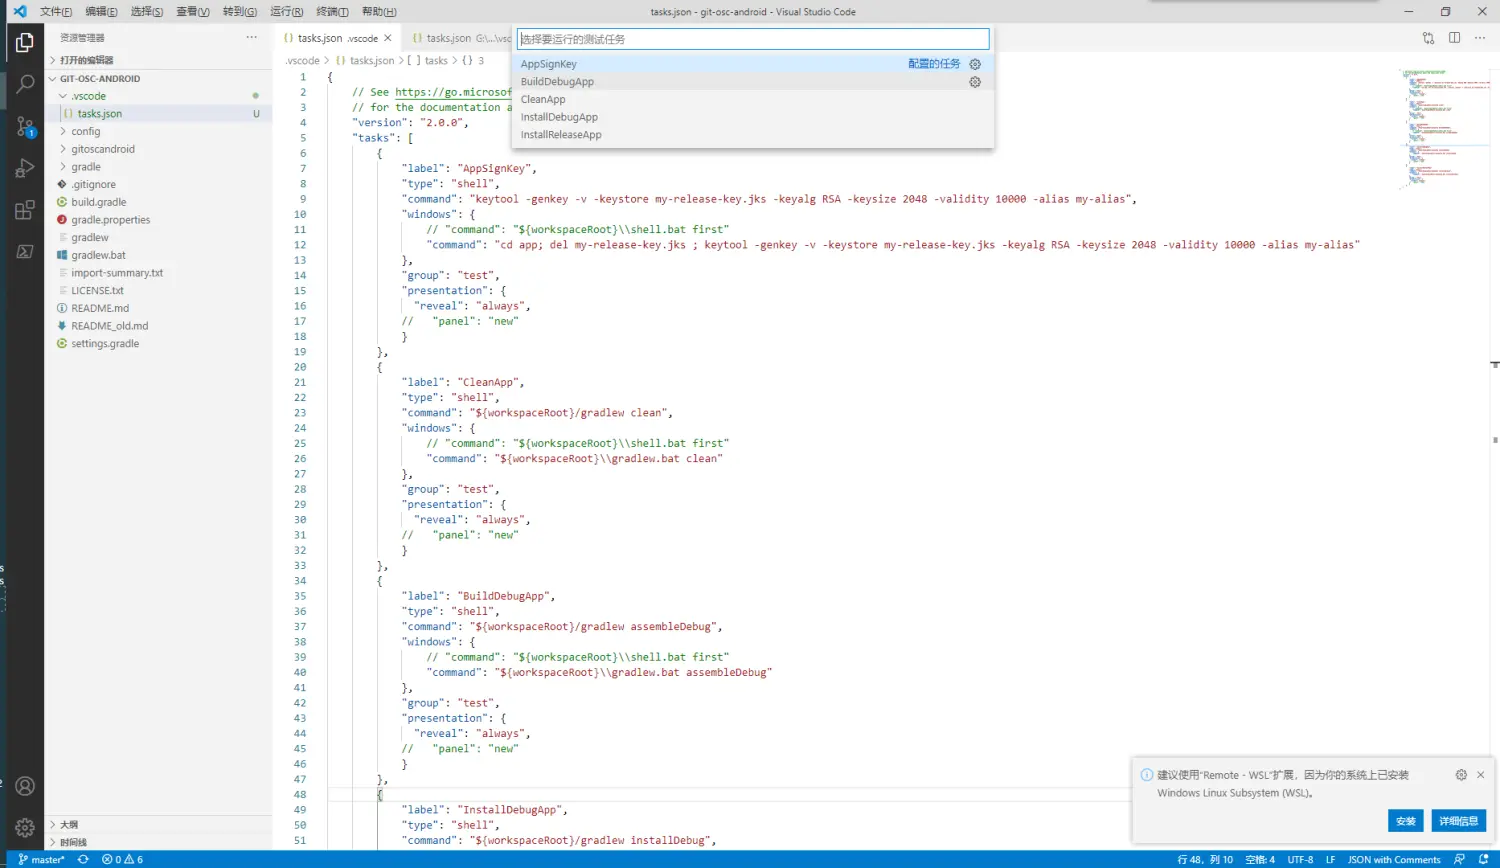Collapse the .vscode folder
This screenshot has width=1500, height=868.
(x=88, y=96)
